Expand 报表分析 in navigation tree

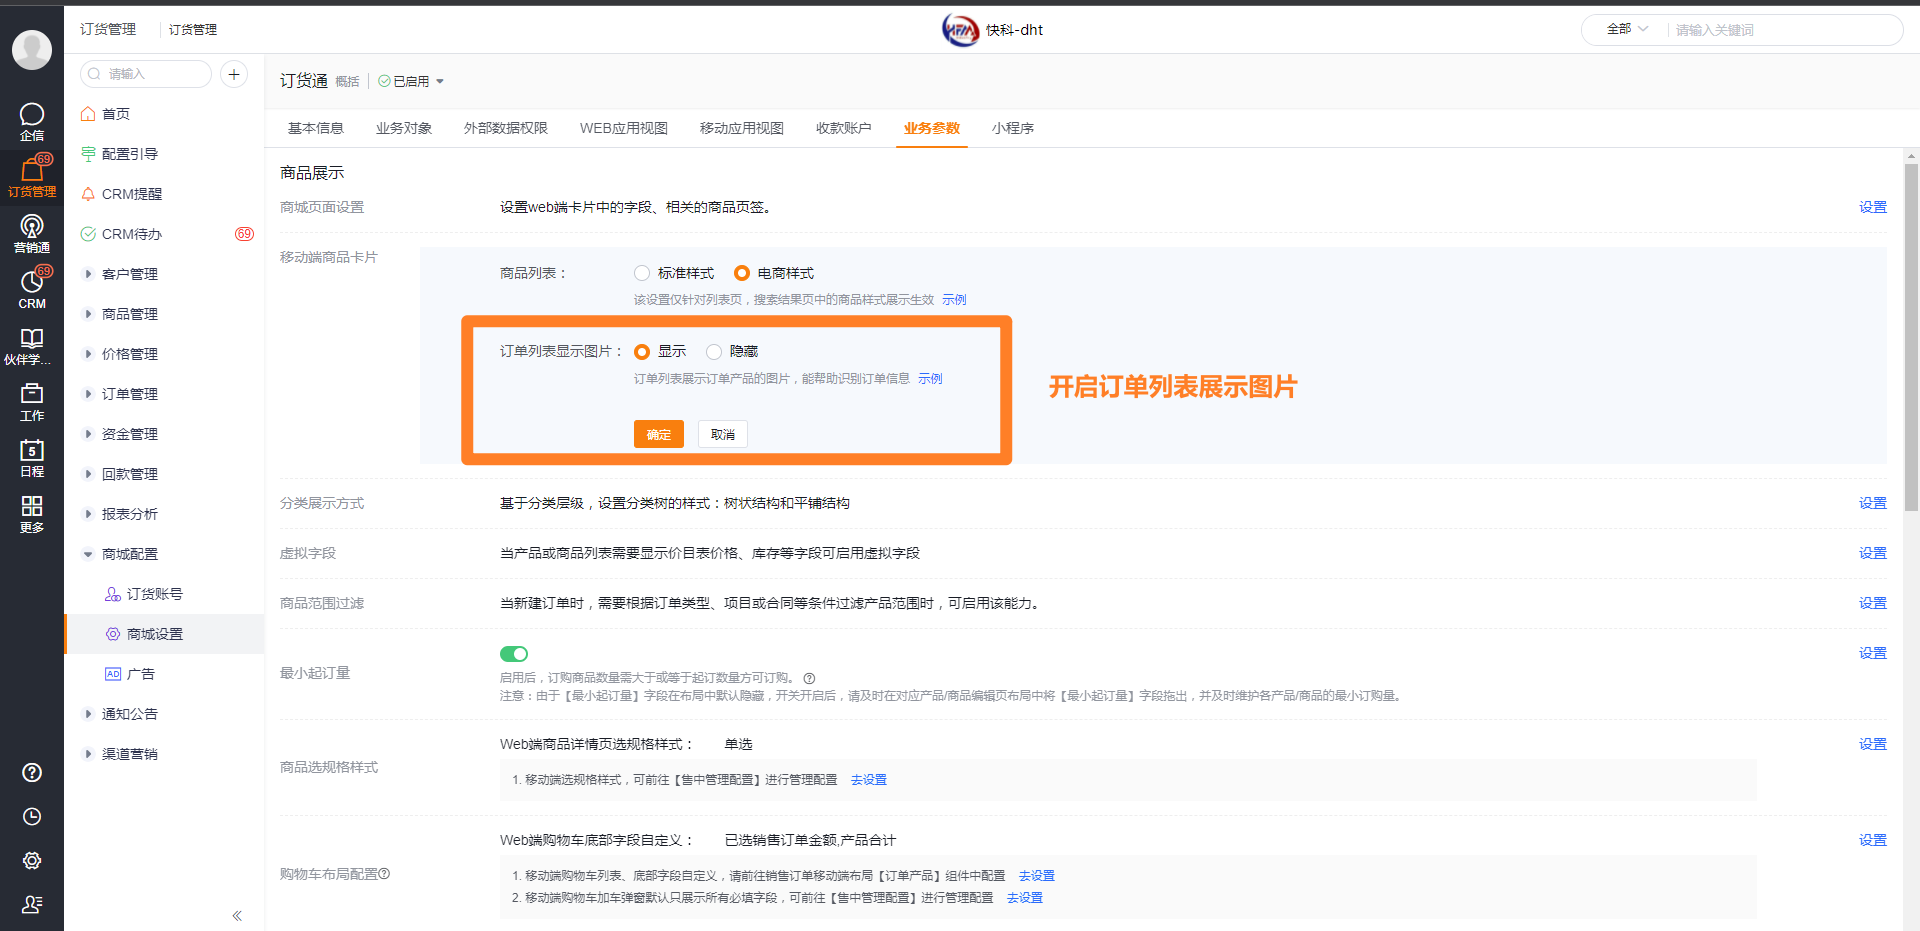pyautogui.click(x=88, y=514)
